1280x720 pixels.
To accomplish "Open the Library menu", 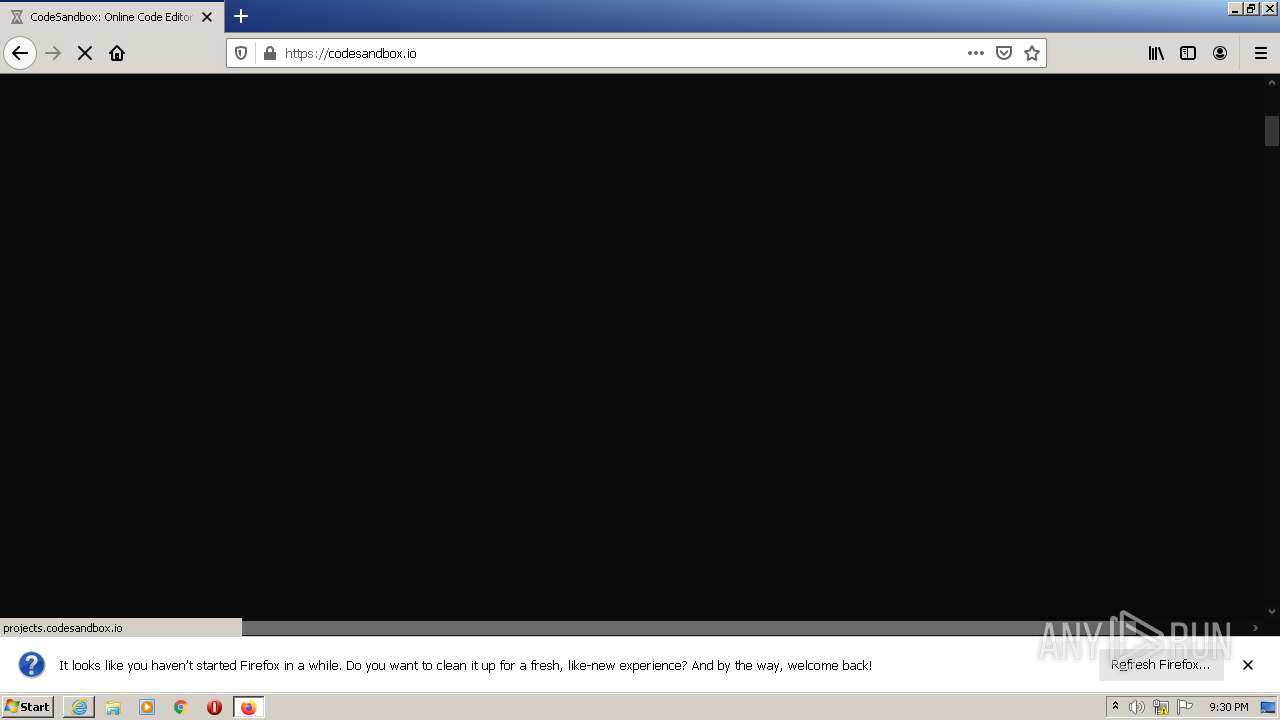I will point(1156,53).
